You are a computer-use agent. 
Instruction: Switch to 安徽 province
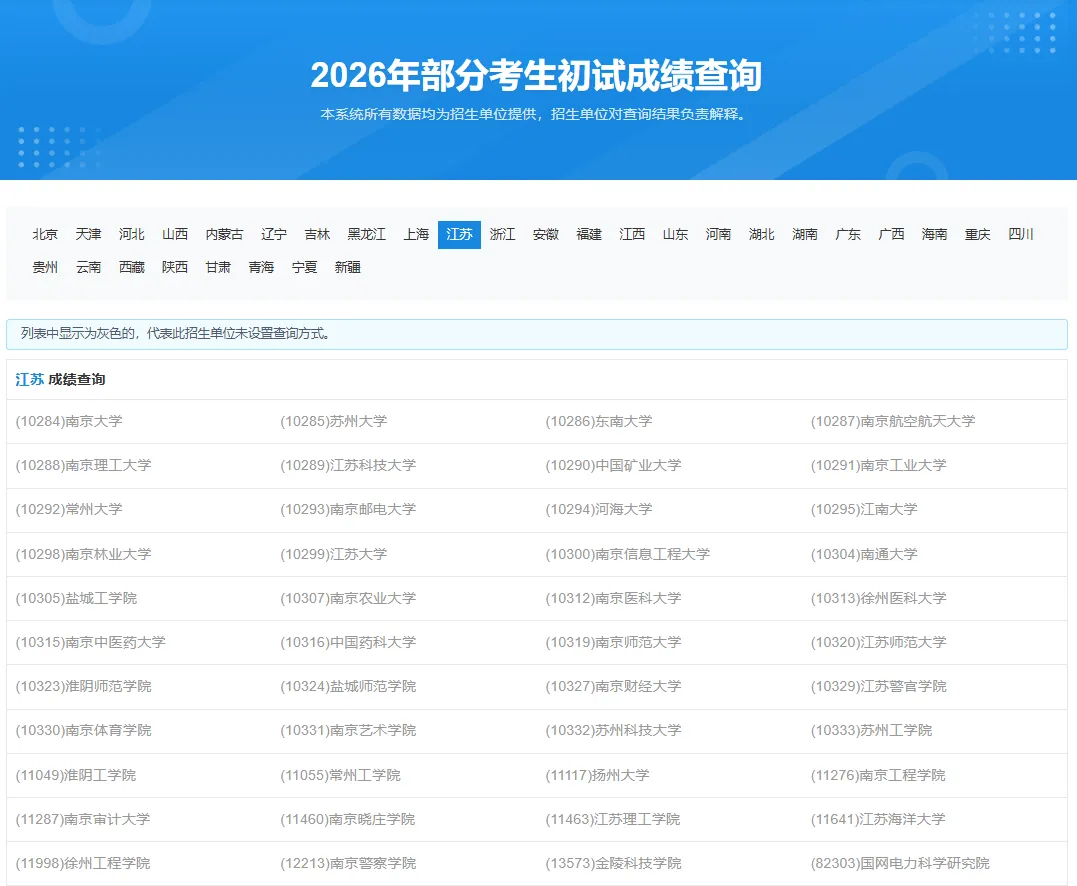546,234
